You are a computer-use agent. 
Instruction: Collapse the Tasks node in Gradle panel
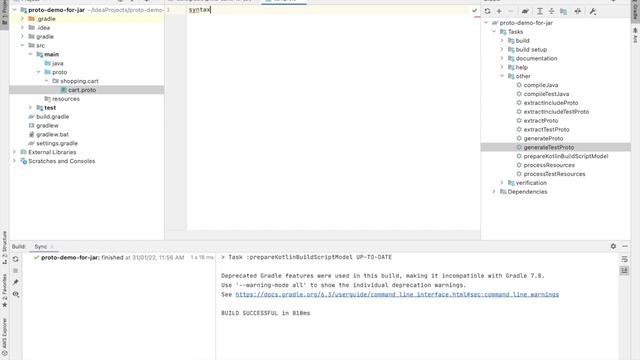pos(494,31)
